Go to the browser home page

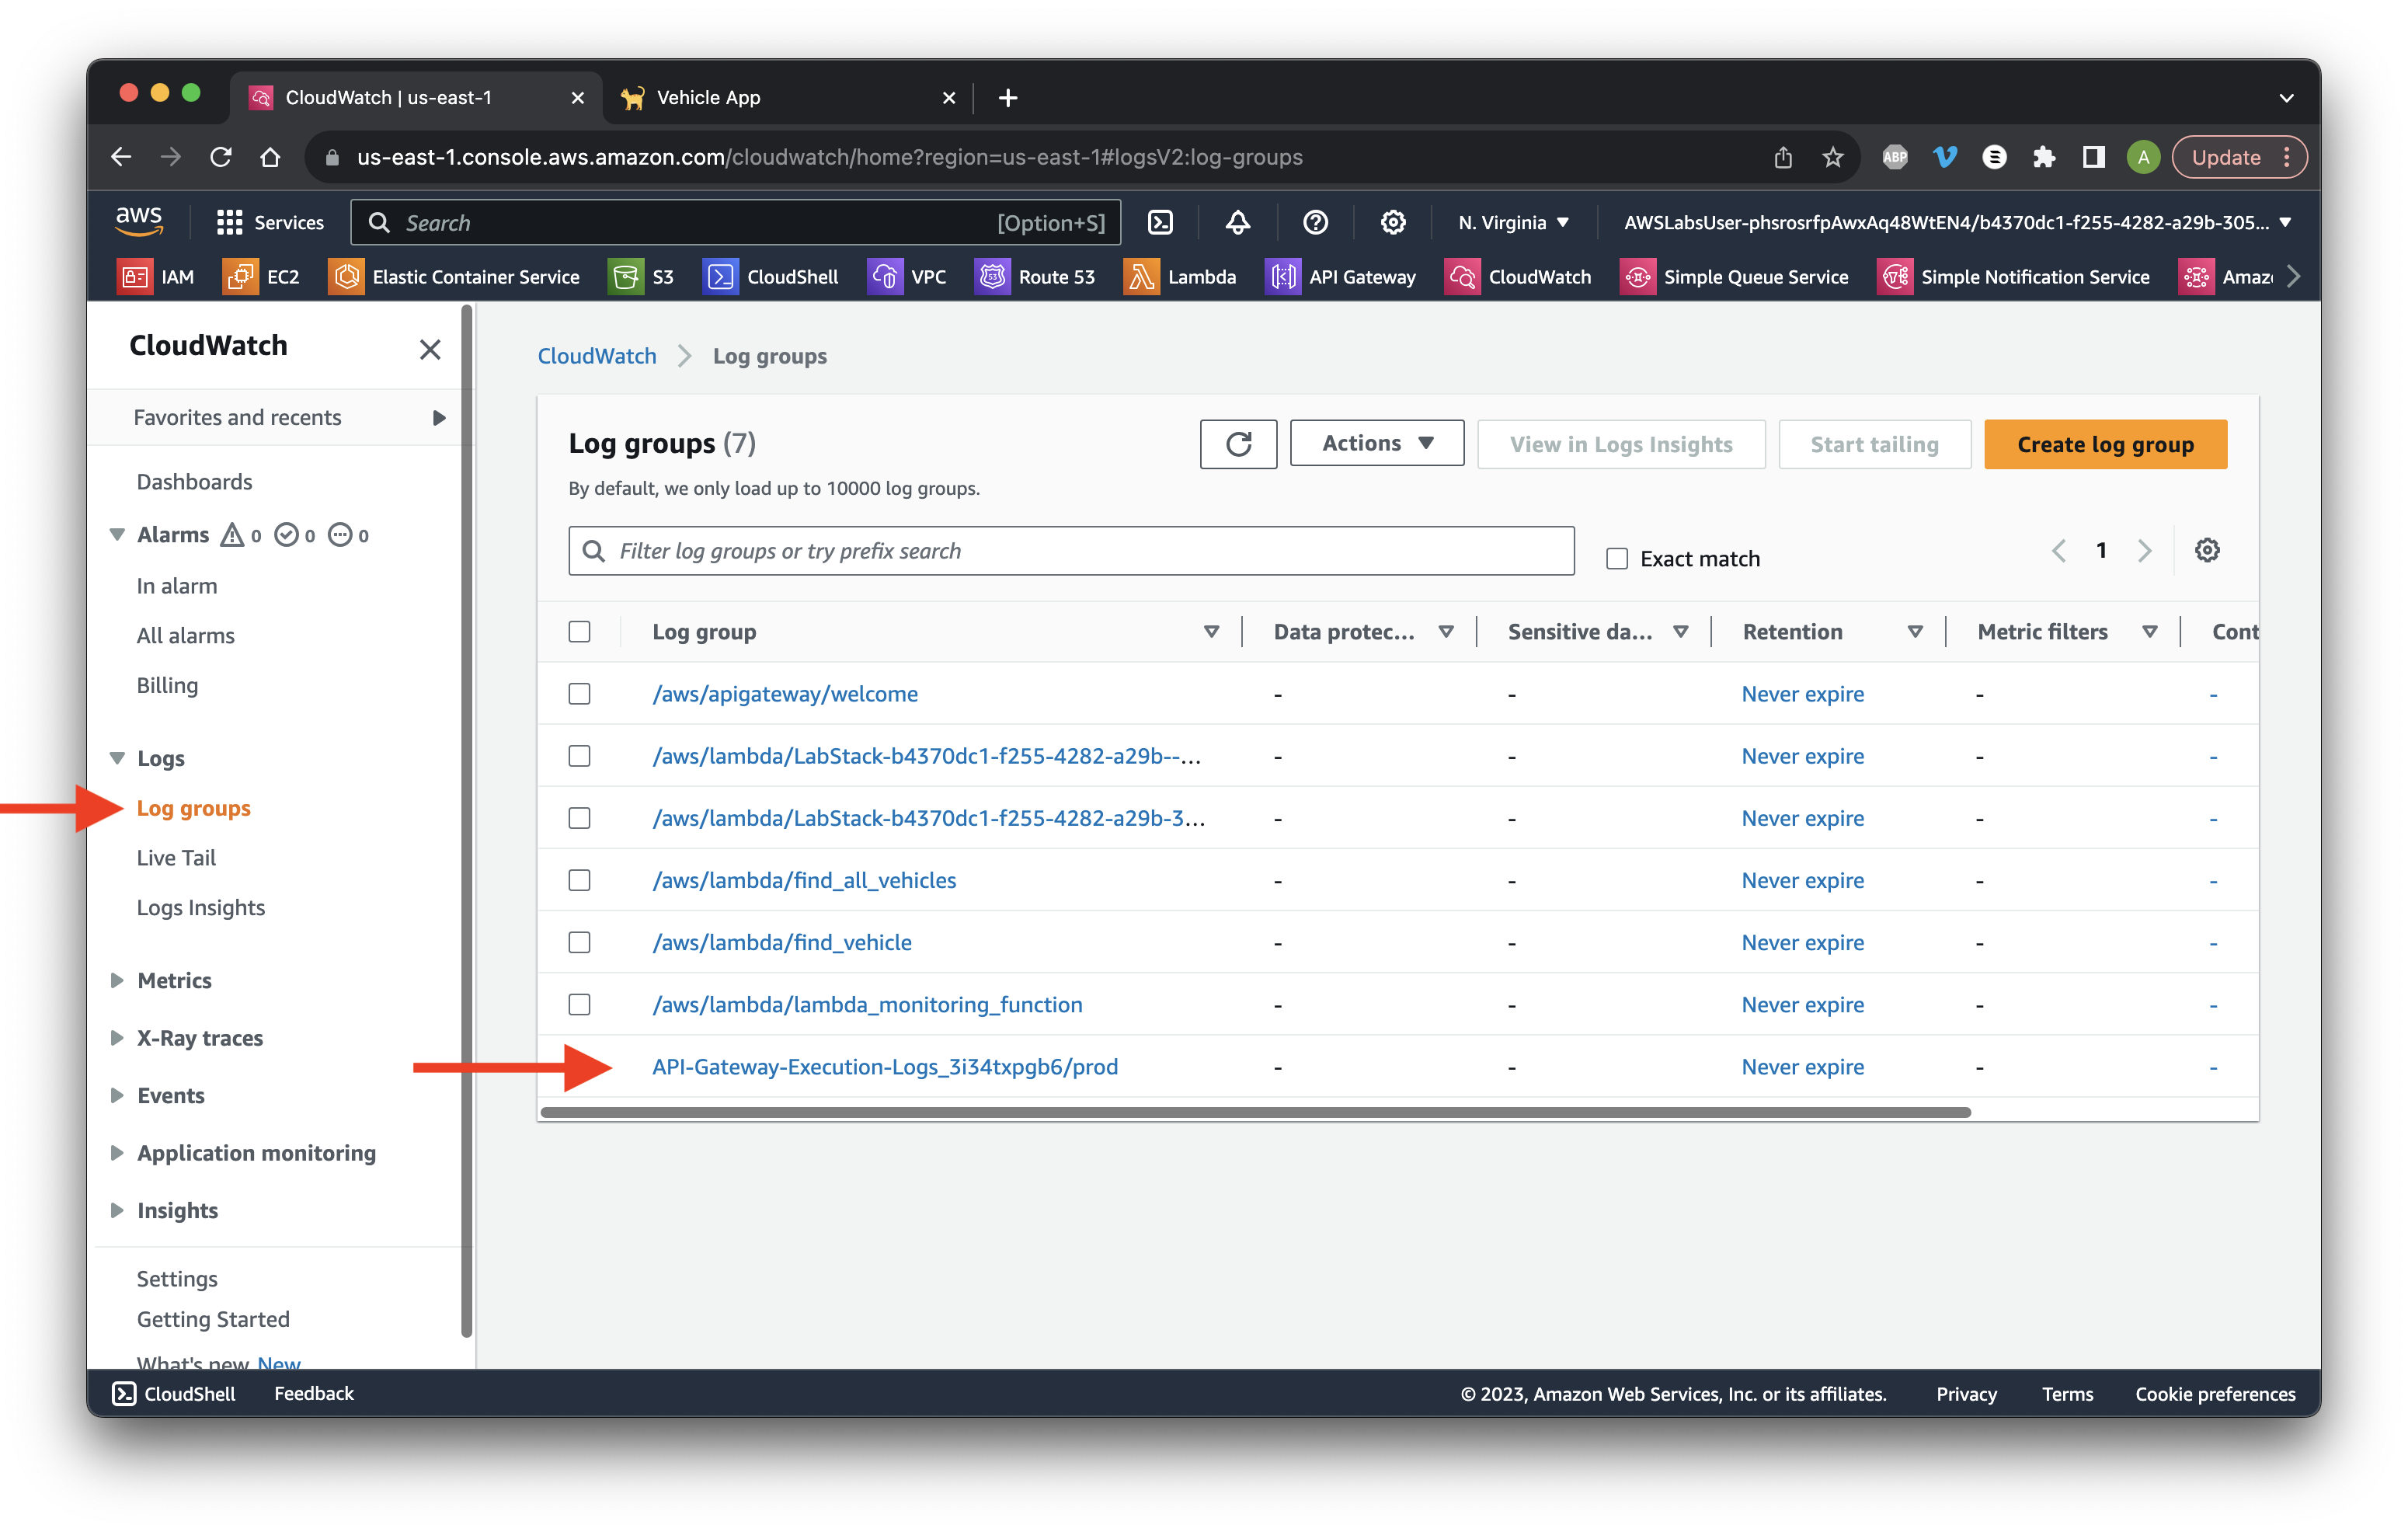point(270,157)
